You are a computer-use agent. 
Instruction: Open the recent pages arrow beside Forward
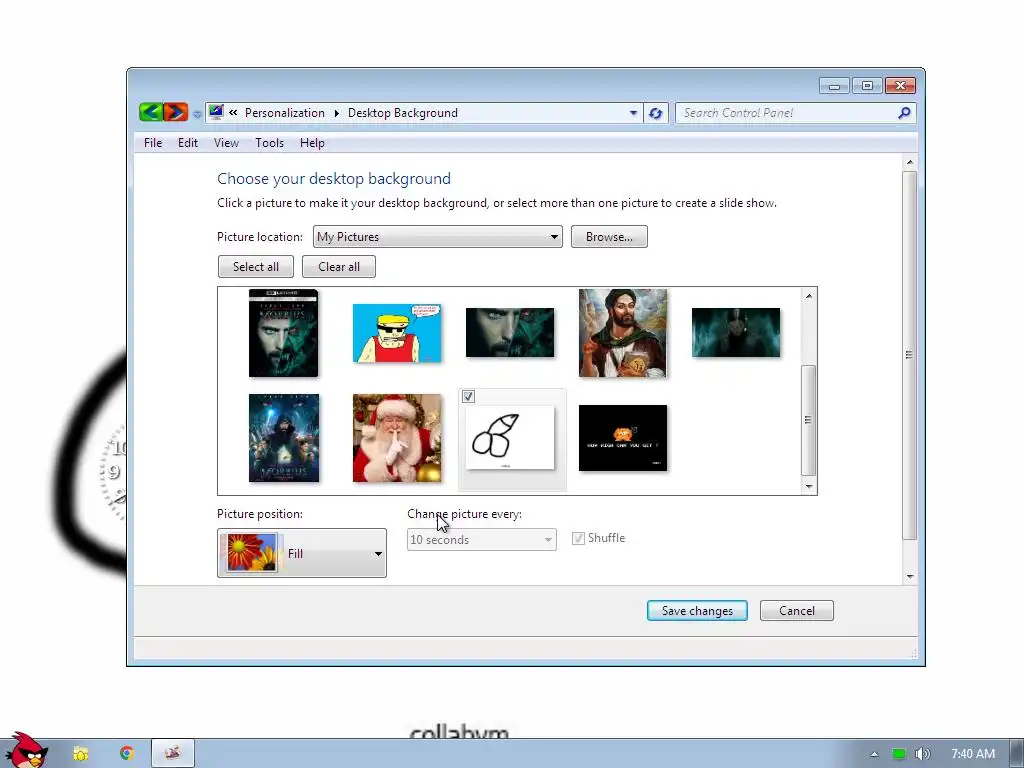click(x=197, y=114)
